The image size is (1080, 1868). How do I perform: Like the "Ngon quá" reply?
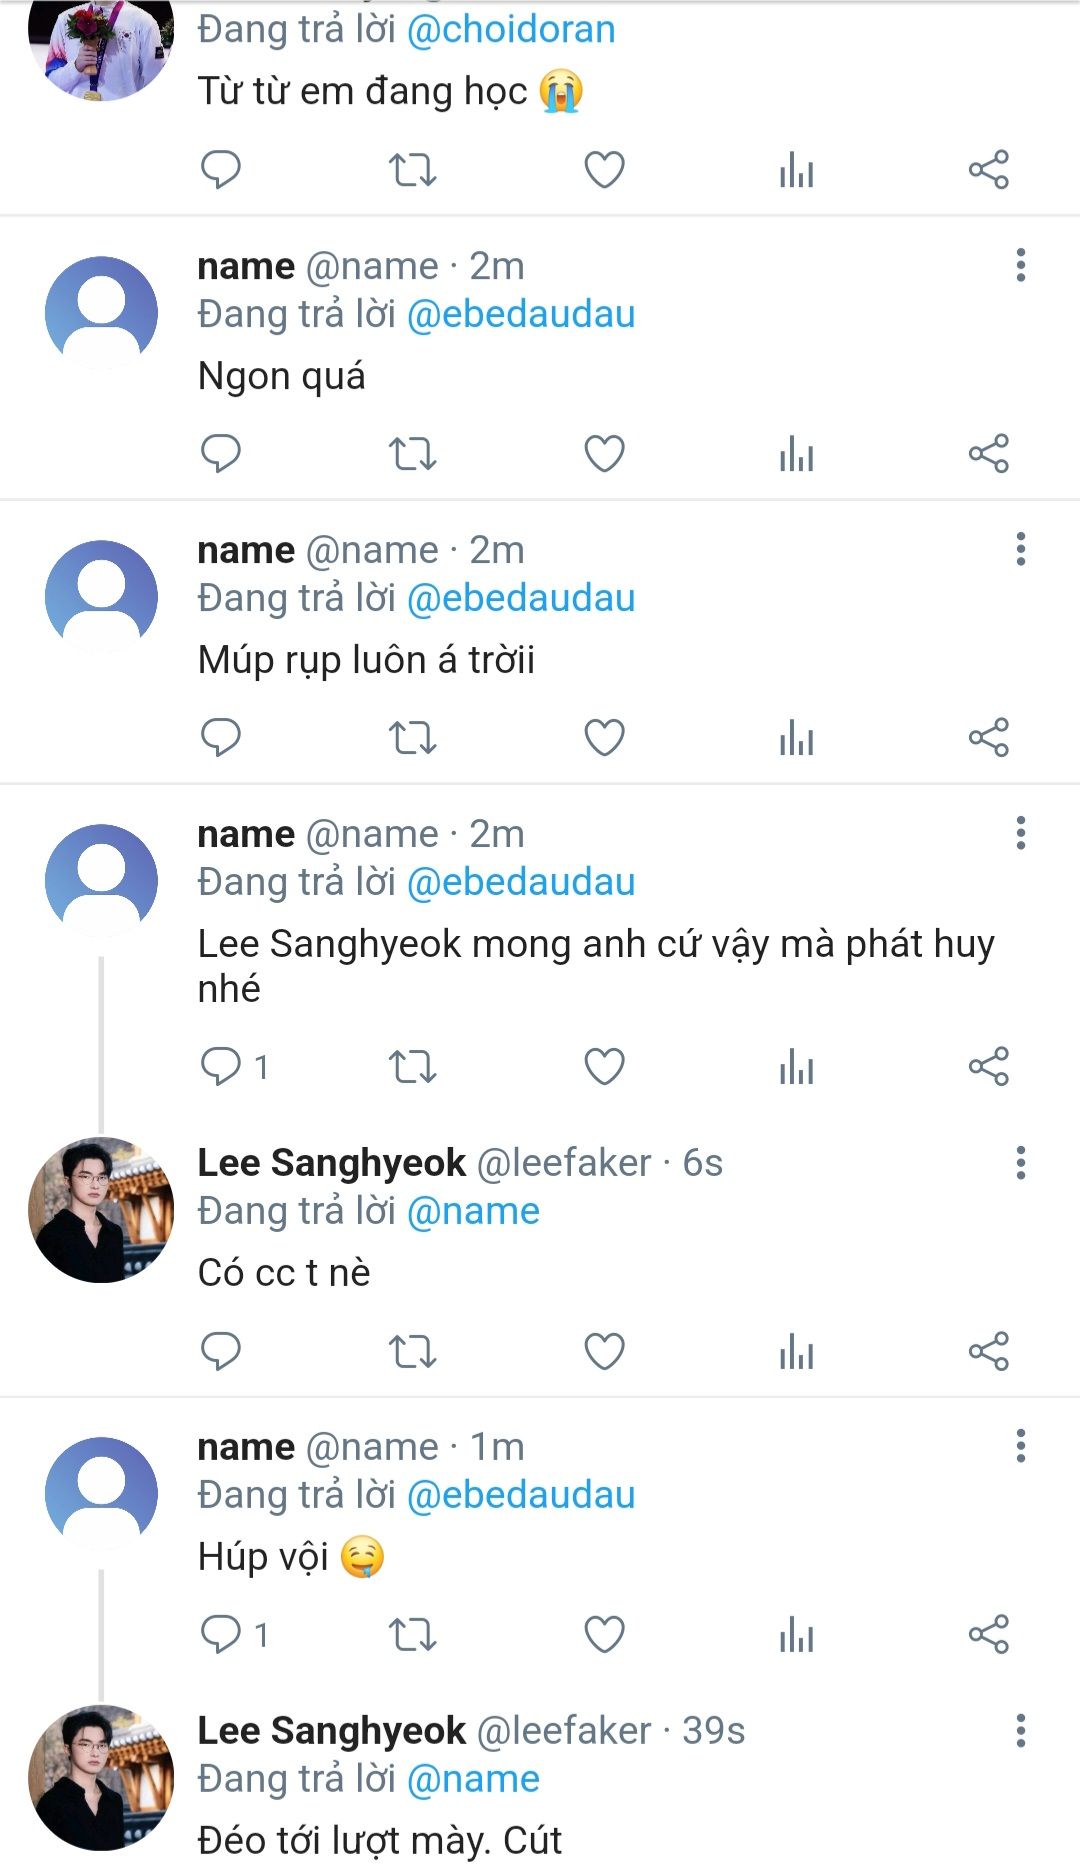(604, 454)
